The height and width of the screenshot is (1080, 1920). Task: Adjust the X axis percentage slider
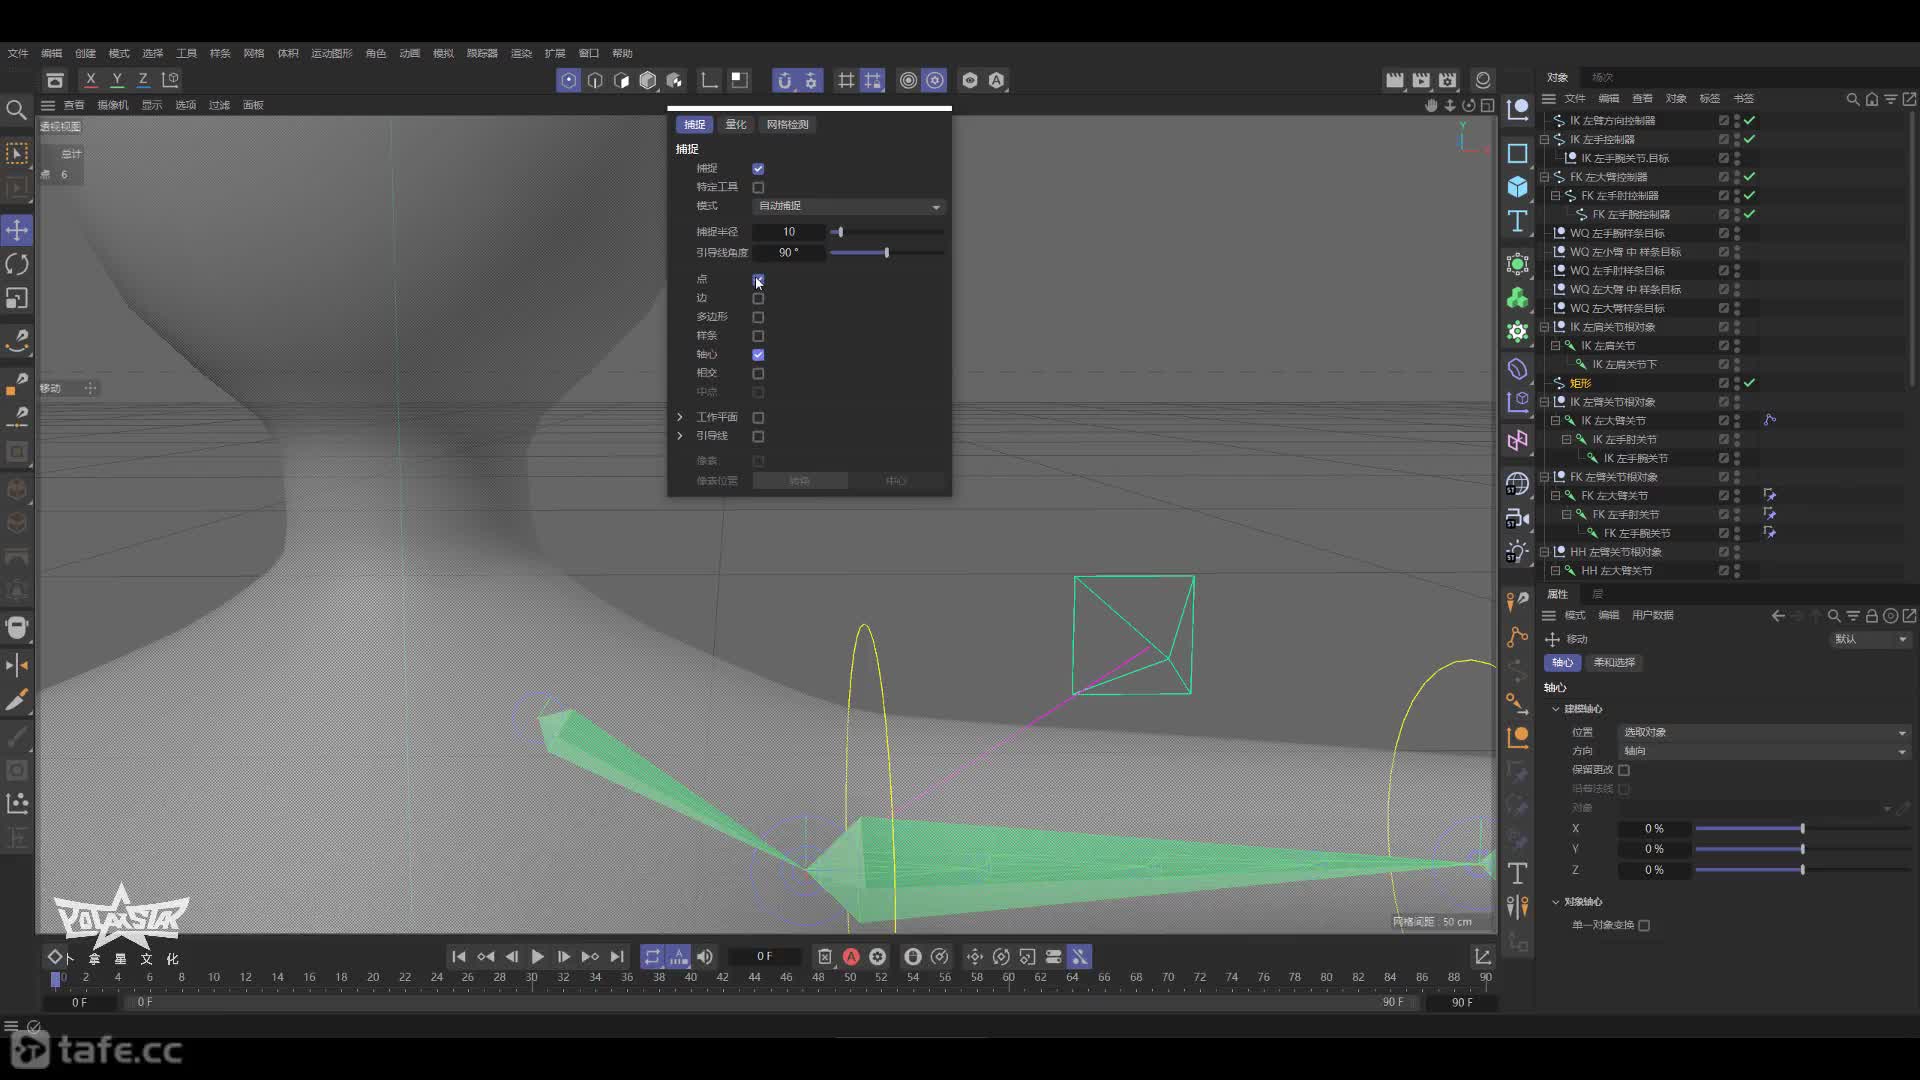pos(1802,829)
